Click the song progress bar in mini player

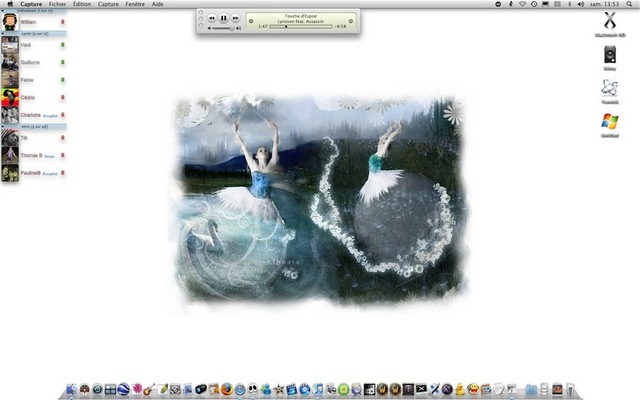pos(301,27)
